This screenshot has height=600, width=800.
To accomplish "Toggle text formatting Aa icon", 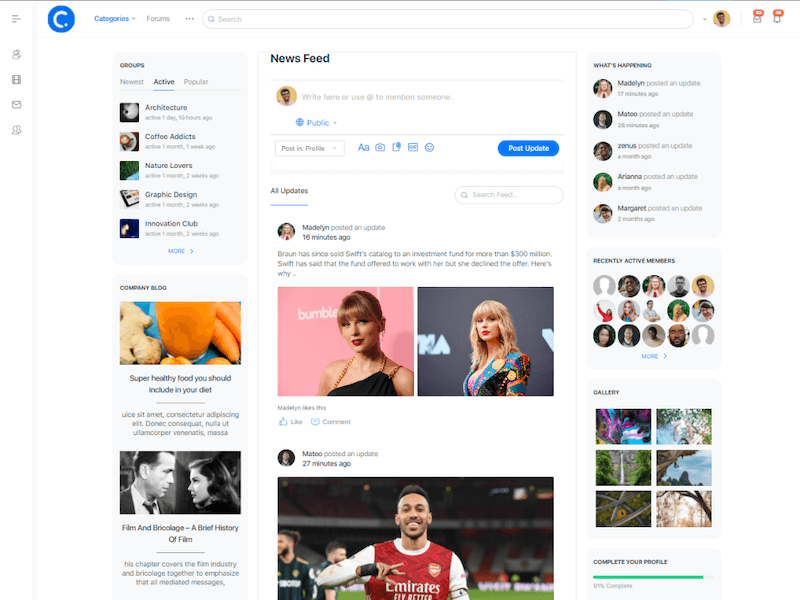I will coord(363,148).
